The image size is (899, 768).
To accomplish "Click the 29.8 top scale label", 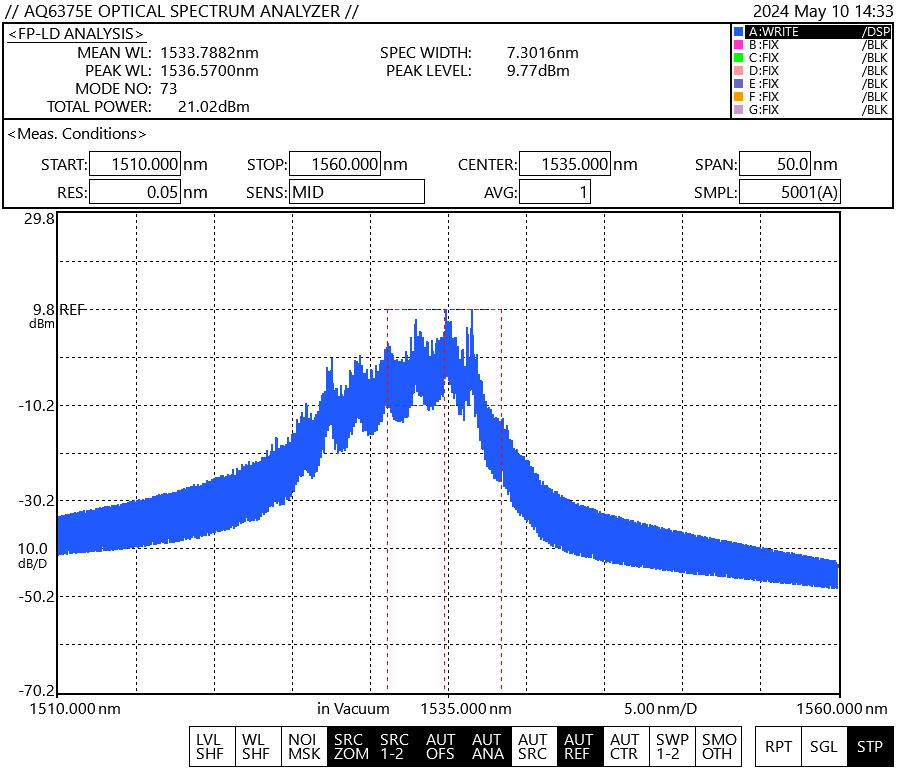I will tap(39, 219).
